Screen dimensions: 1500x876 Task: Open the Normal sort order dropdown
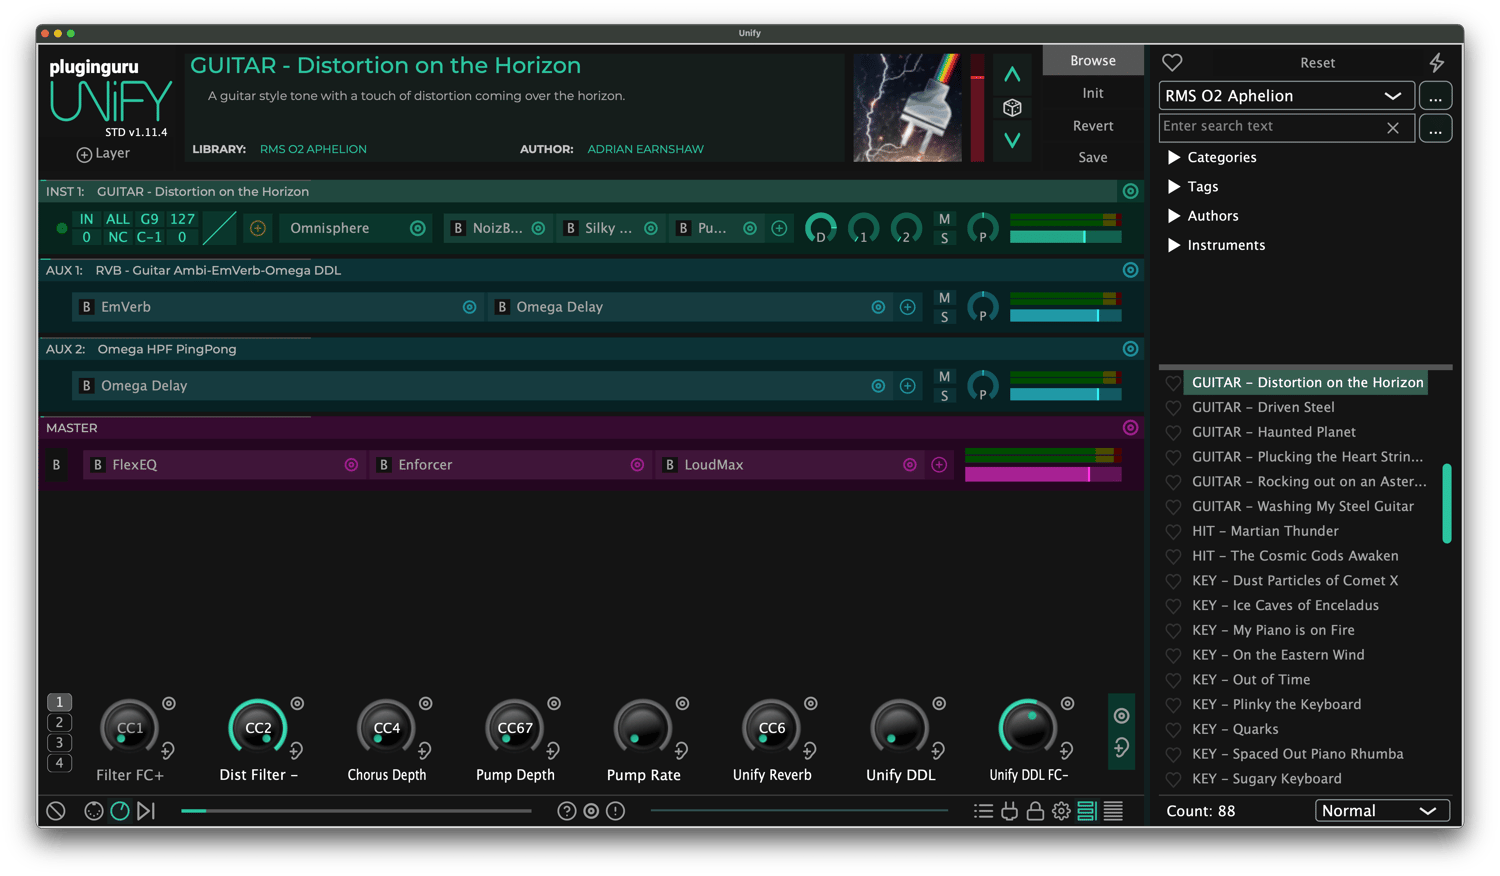coord(1382,811)
